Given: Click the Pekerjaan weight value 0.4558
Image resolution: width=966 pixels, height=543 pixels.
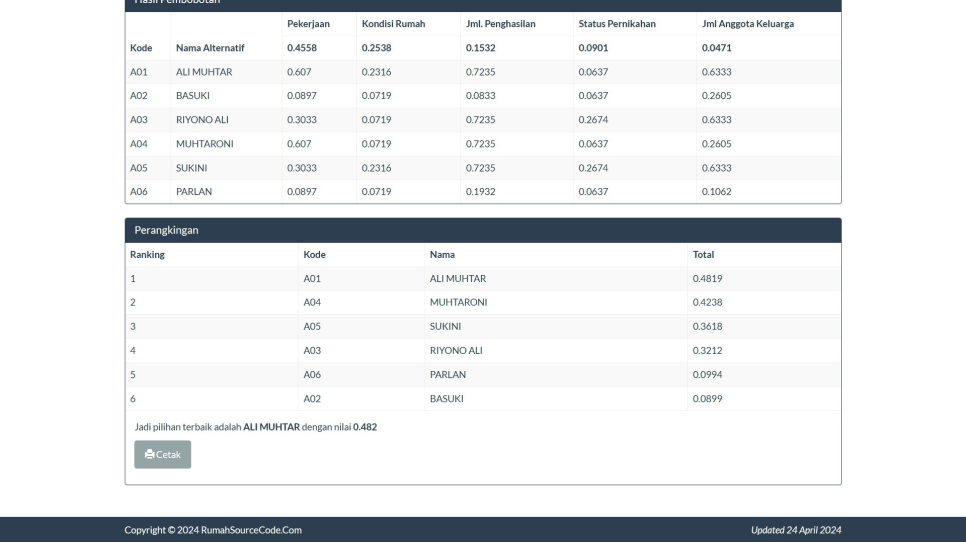Looking at the screenshot, I should click(301, 48).
